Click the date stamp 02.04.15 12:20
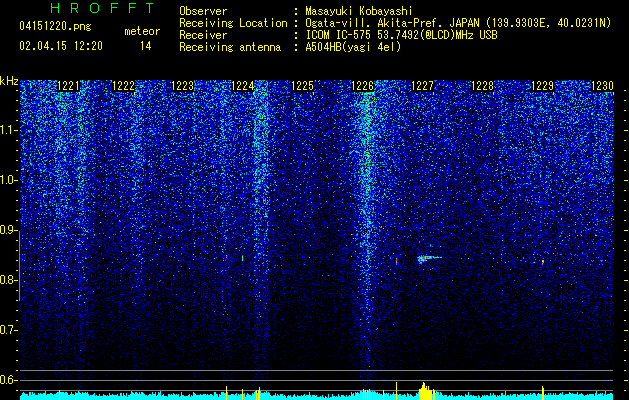 61,46
